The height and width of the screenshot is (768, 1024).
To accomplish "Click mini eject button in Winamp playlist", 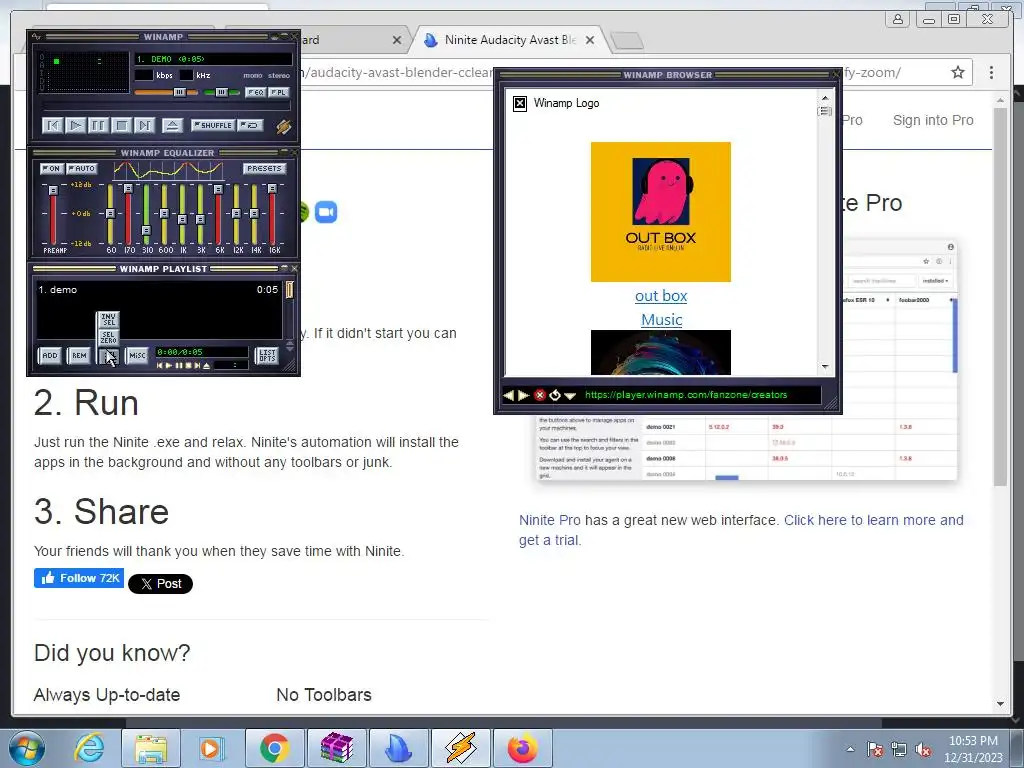I will (206, 366).
